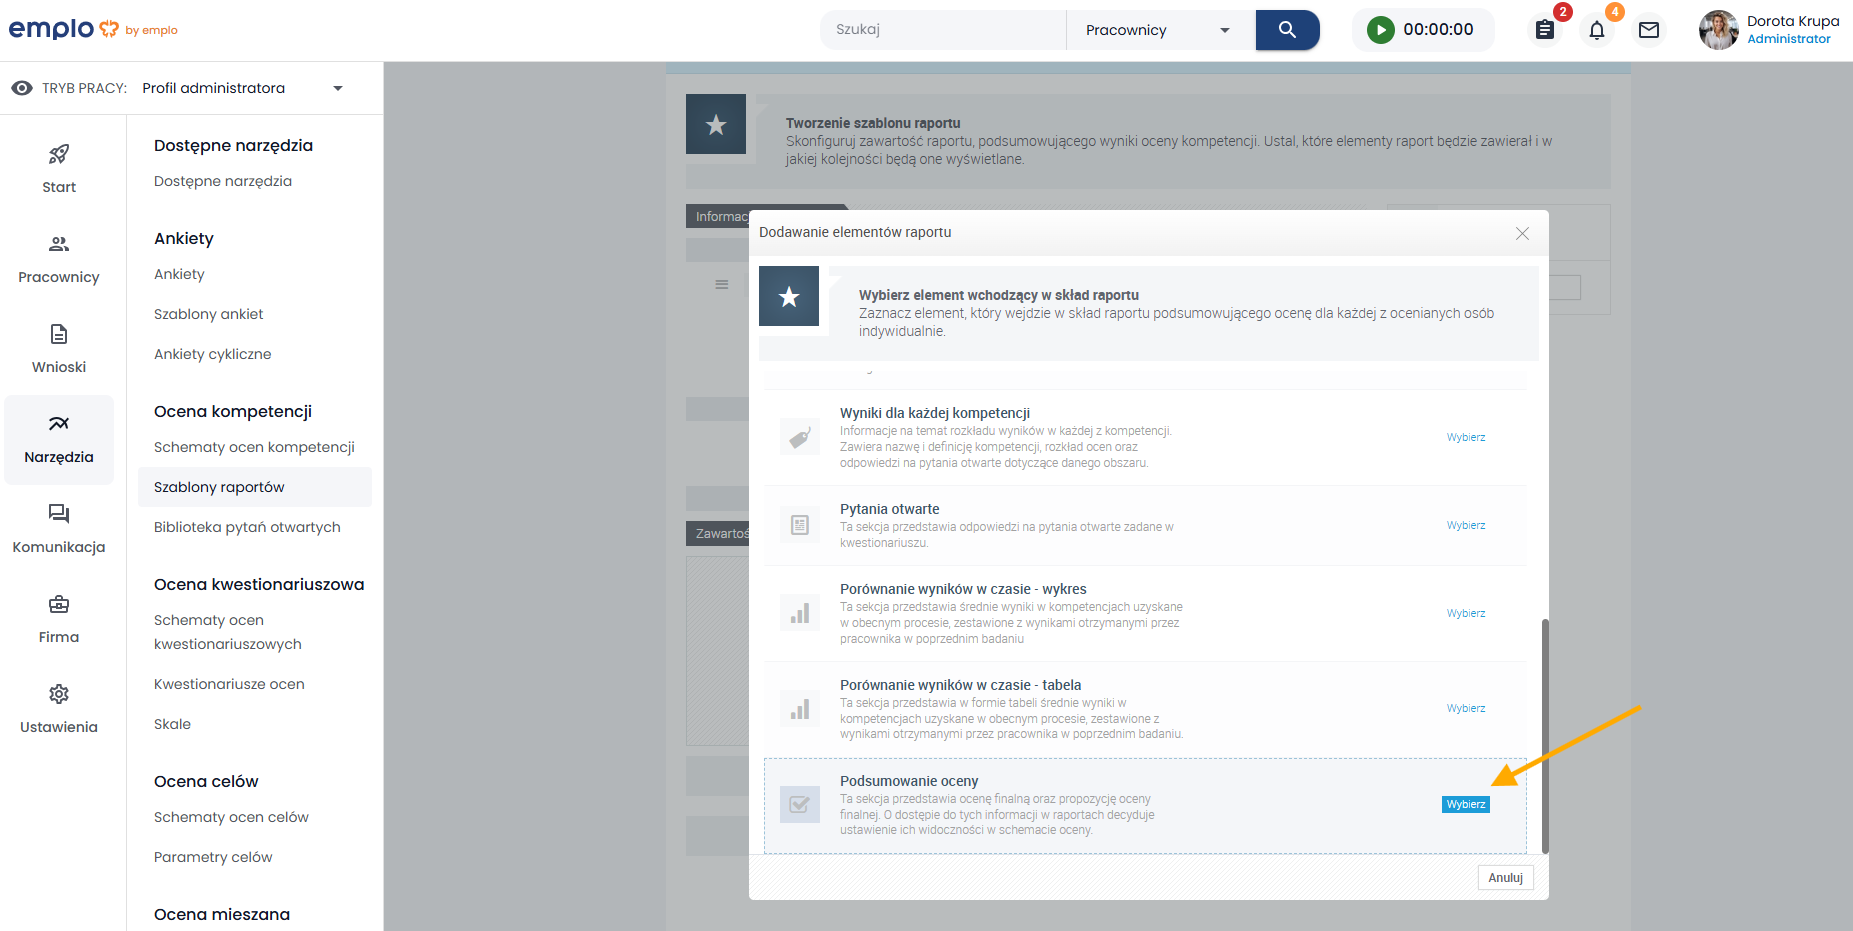Open tasks clipboard icon with badge
Viewport: 1853px width, 931px height.
coord(1545,30)
